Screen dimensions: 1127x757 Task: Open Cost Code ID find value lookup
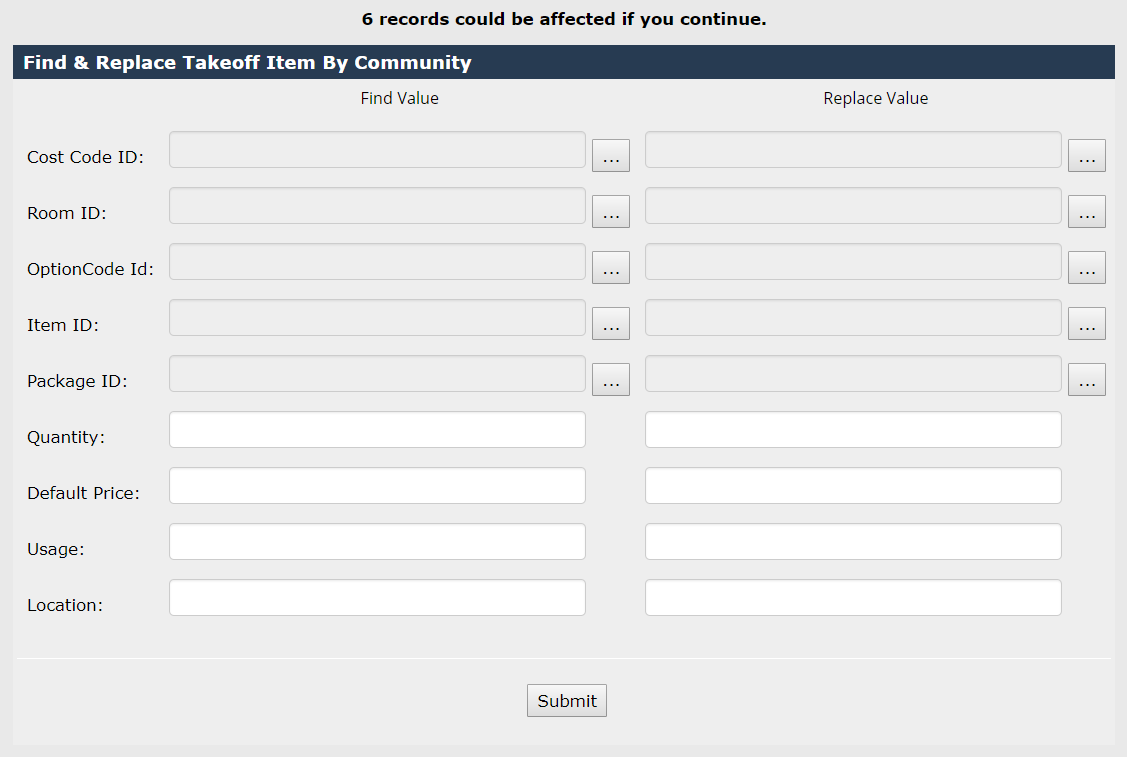point(611,156)
